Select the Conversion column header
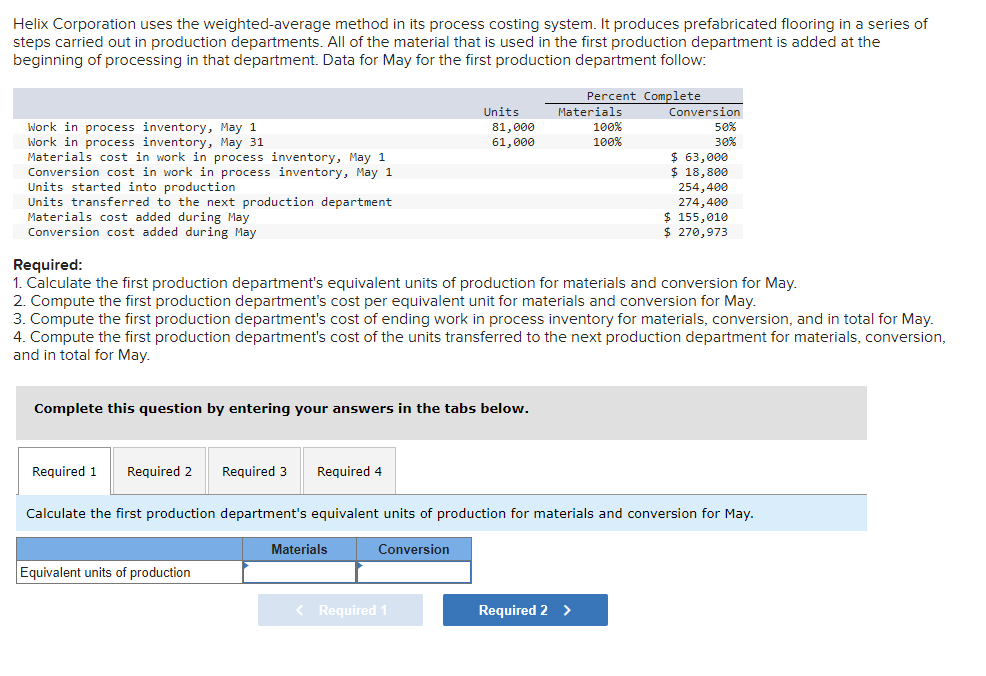The image size is (986, 676). (413, 549)
